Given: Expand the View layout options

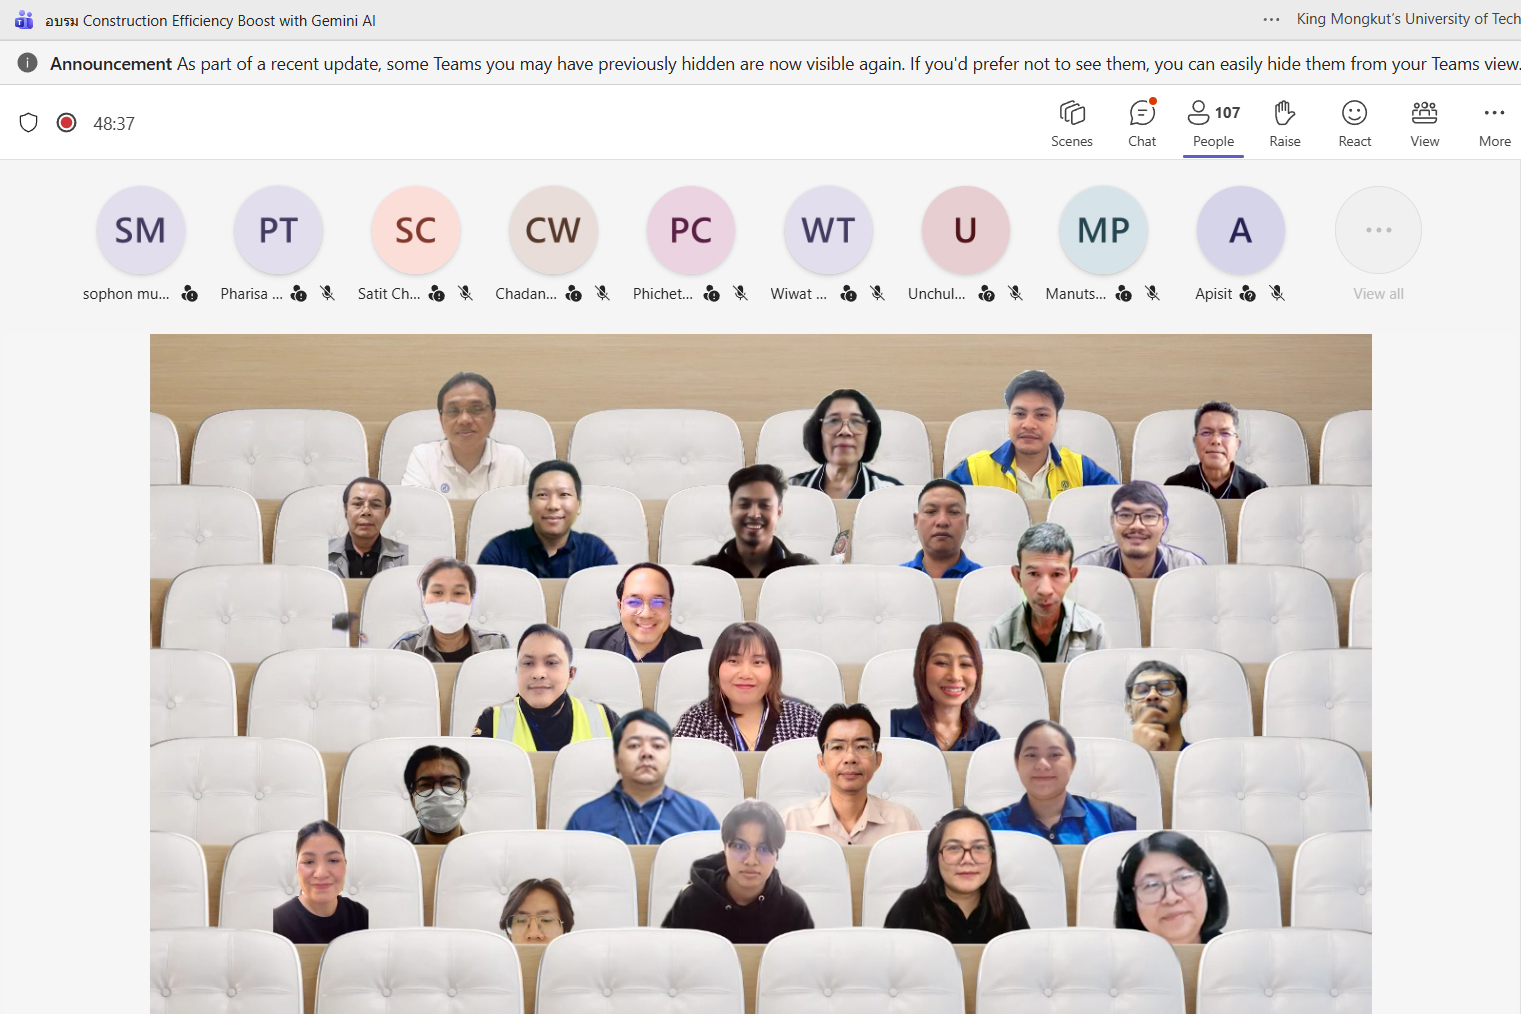Looking at the screenshot, I should [1425, 123].
